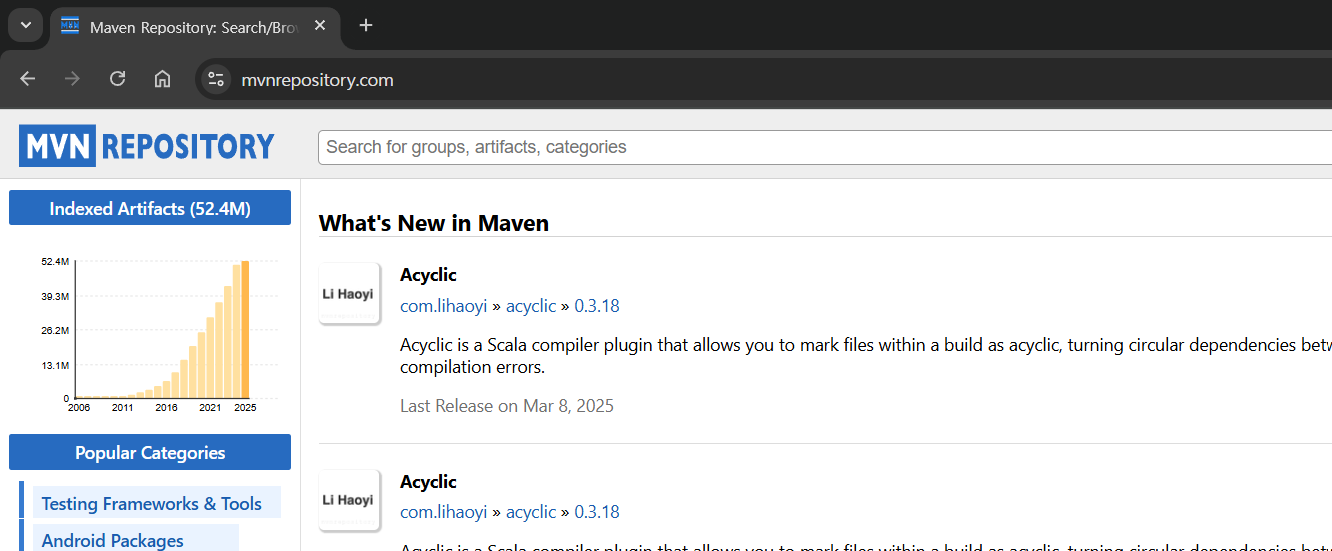
Task: Click the Maven tab favicon
Action: point(70,26)
